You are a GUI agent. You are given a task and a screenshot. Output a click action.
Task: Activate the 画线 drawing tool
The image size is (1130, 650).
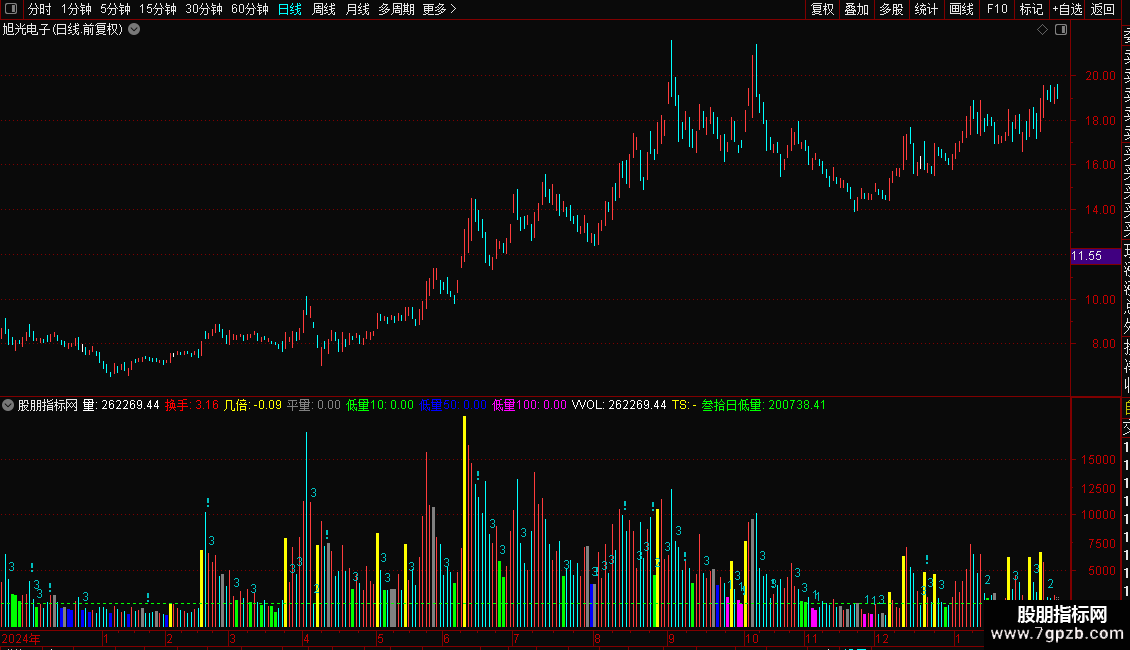pyautogui.click(x=961, y=9)
